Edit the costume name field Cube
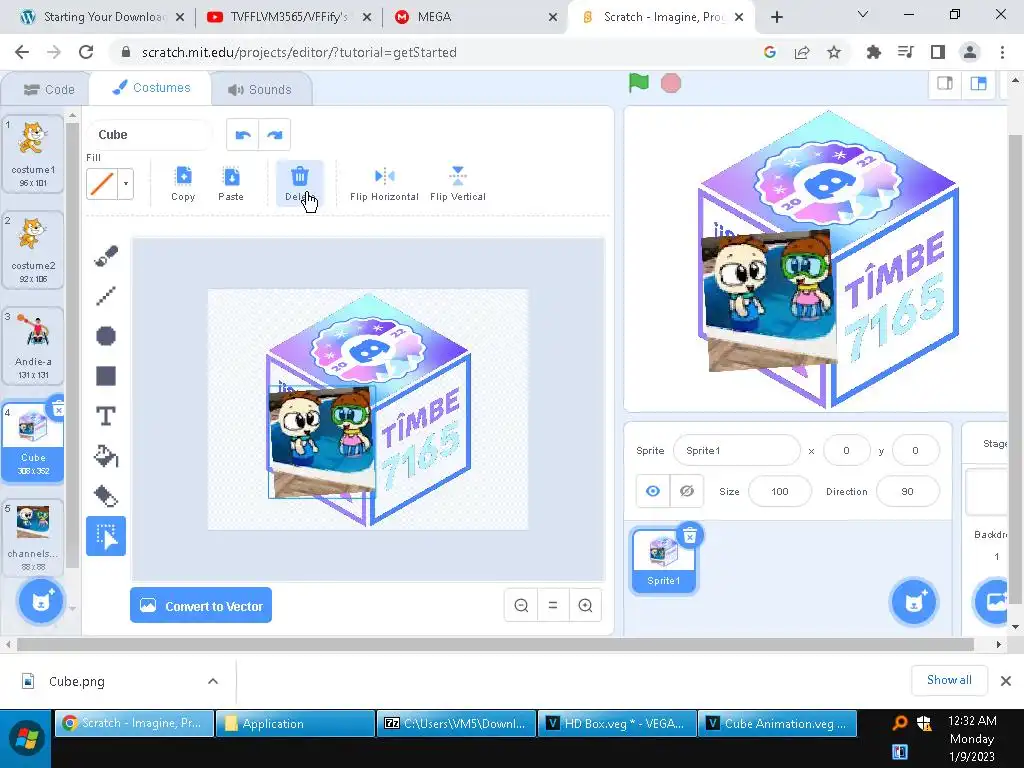Screen dimensions: 1024x768 [149, 135]
